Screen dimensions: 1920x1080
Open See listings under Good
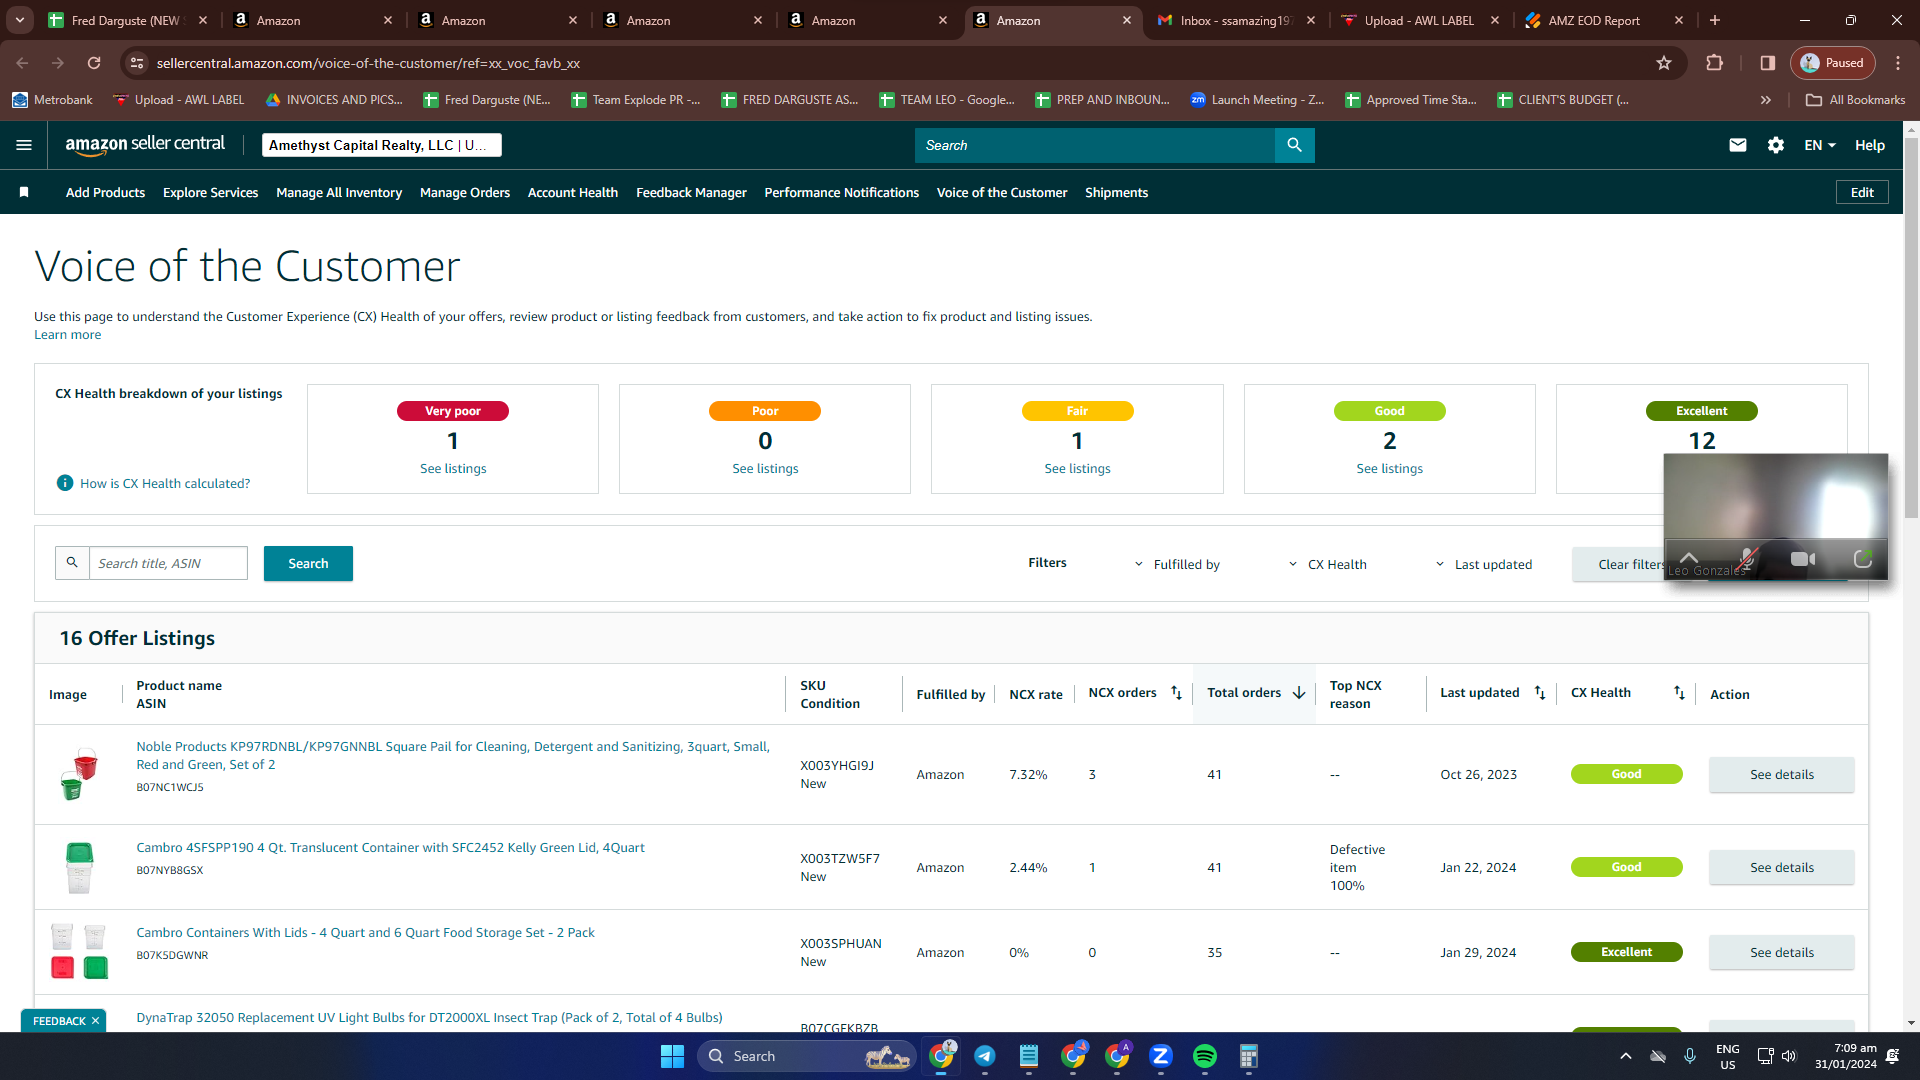coord(1389,469)
